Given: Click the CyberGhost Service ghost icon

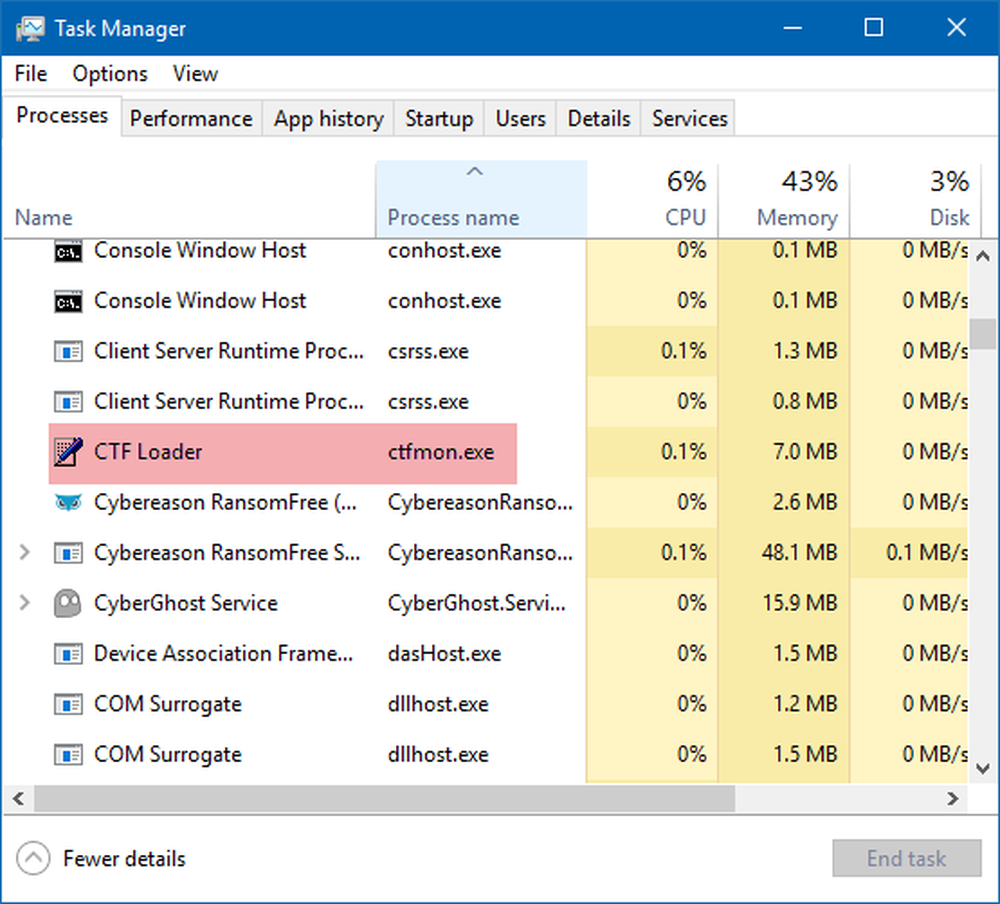Looking at the screenshot, I should click(x=67, y=603).
